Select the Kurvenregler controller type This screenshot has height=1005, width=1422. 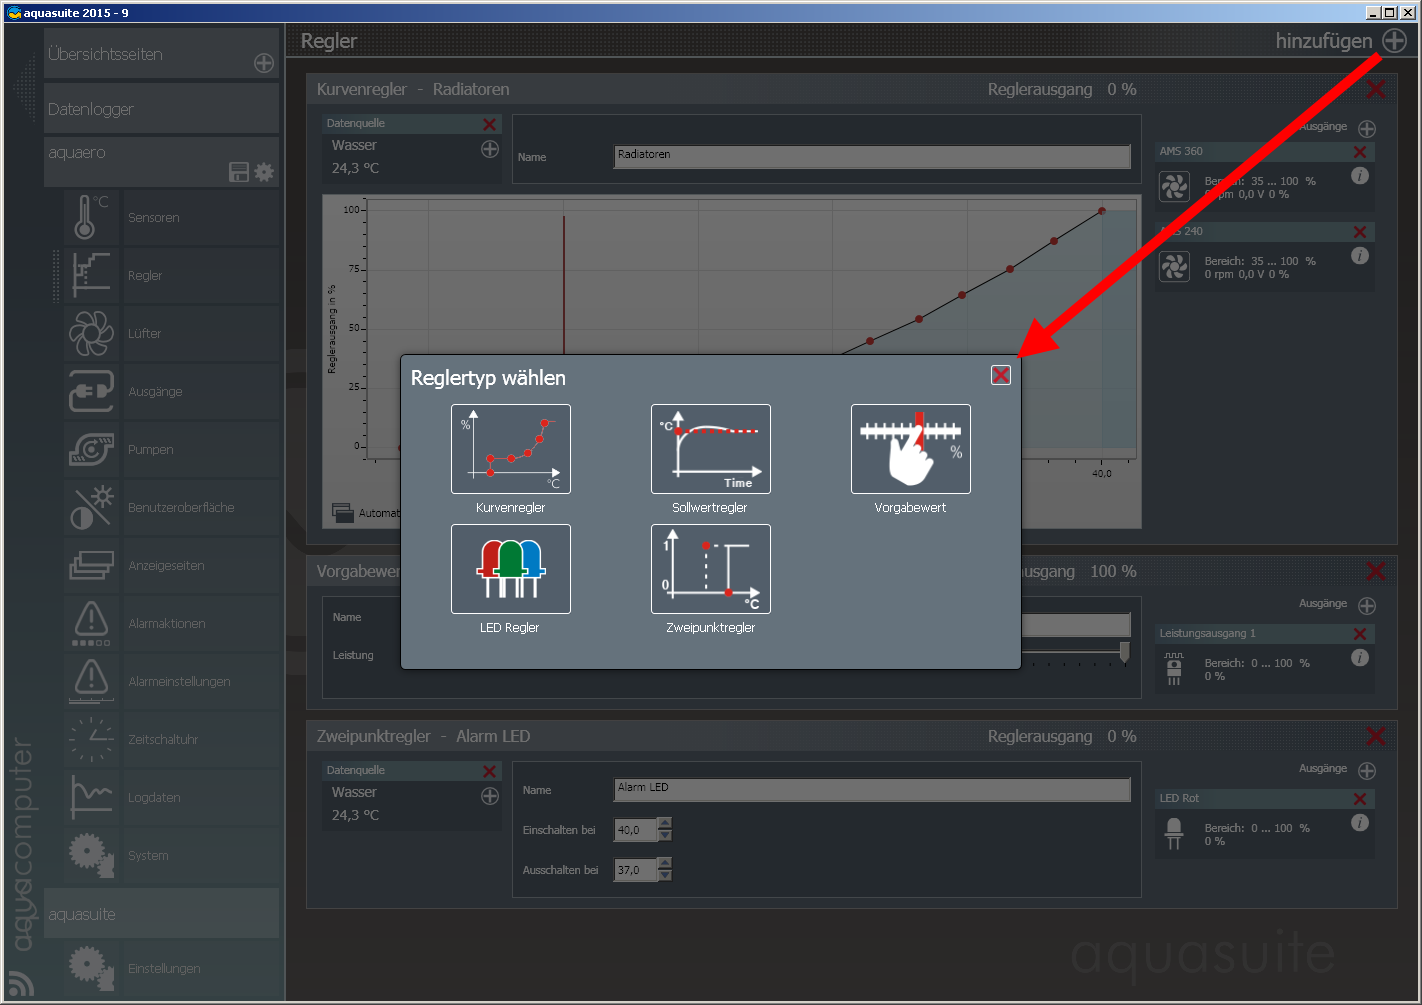click(x=510, y=449)
